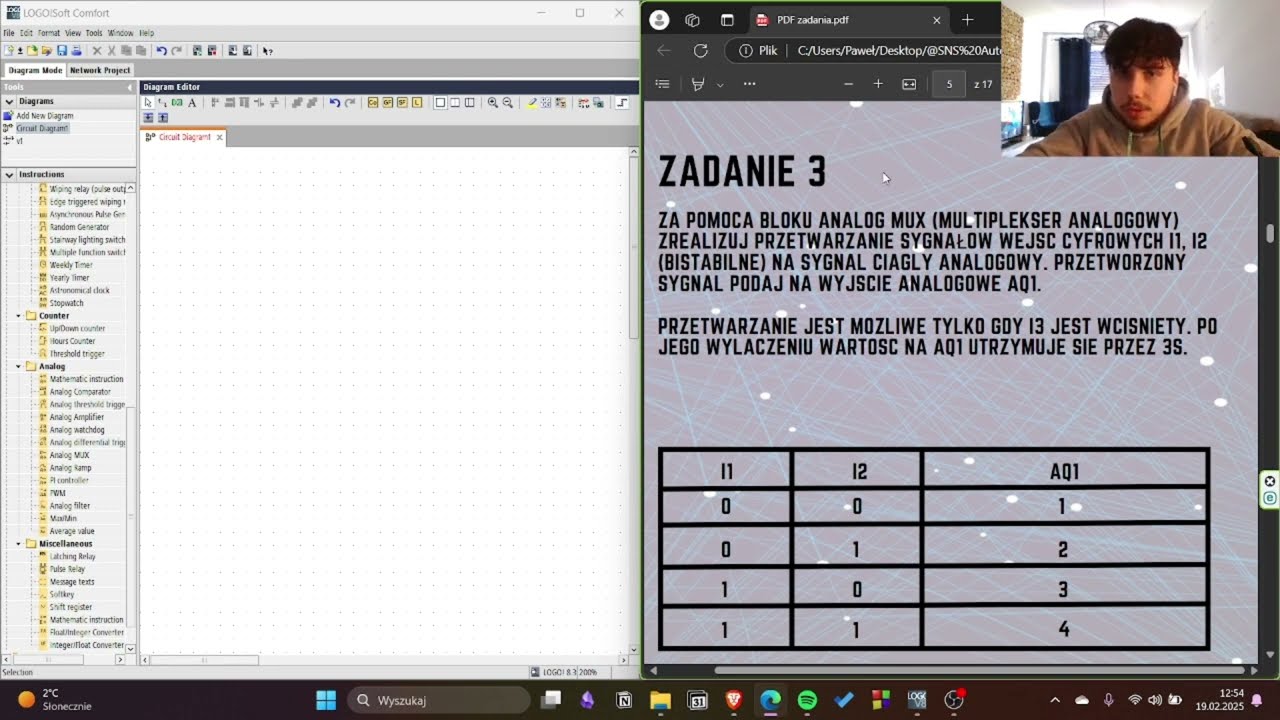Image resolution: width=1280 pixels, height=720 pixels.
Task: Refresh the PDF page in browser
Action: (x=700, y=50)
